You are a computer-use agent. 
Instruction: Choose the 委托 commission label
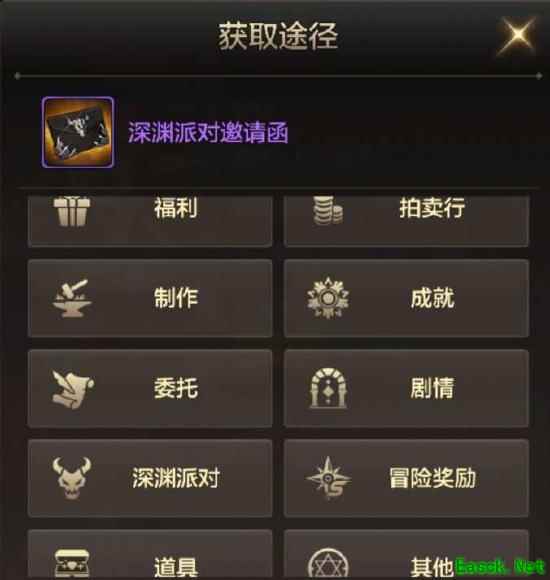[176, 388]
